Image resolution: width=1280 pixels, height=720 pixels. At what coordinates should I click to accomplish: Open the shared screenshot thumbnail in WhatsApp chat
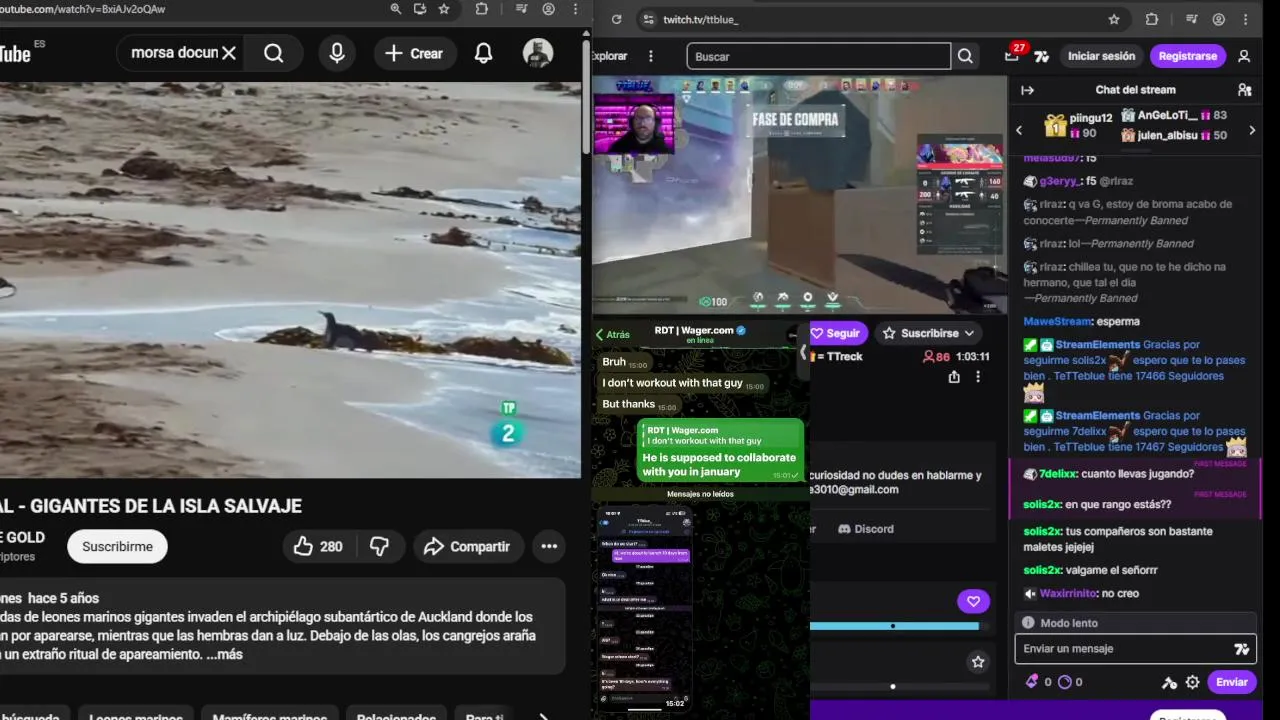pos(645,608)
